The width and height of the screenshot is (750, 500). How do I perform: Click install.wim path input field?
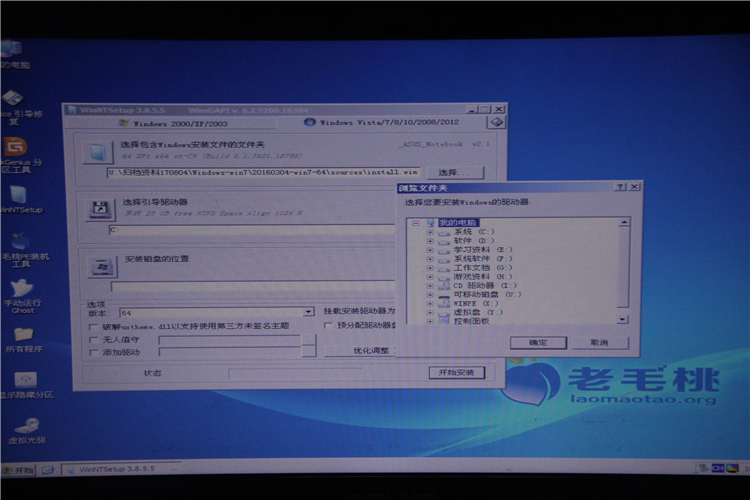point(263,172)
